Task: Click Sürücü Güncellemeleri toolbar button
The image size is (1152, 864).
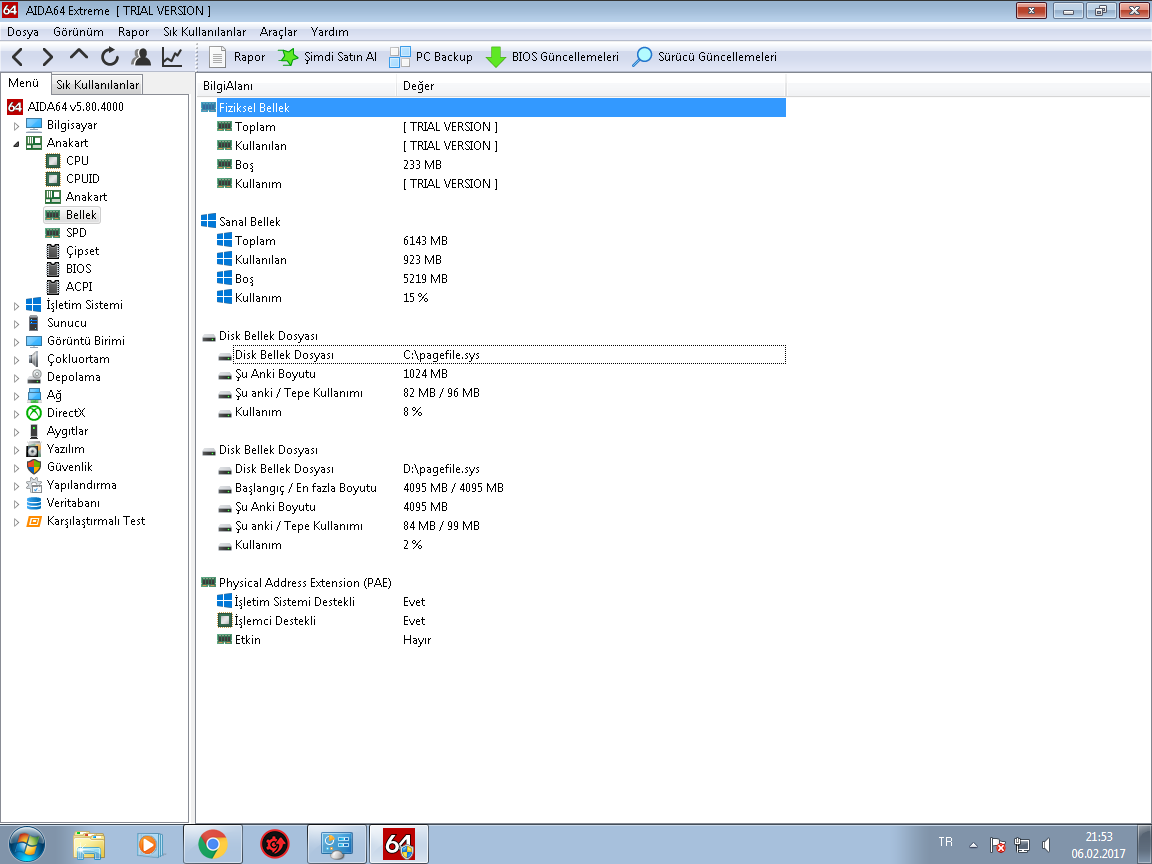Action: pos(704,57)
